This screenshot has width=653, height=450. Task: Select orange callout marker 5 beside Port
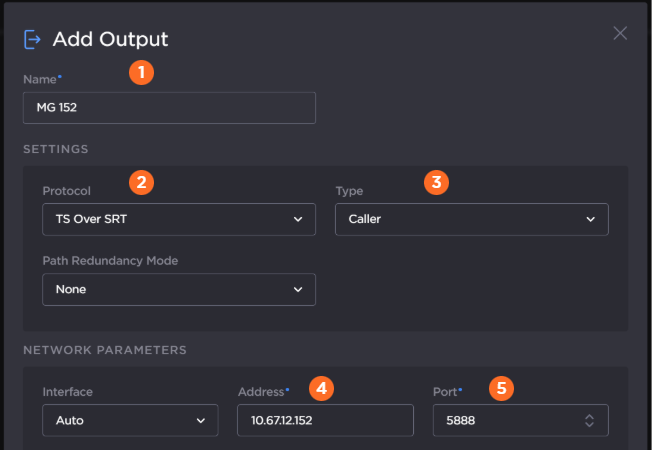point(502,386)
